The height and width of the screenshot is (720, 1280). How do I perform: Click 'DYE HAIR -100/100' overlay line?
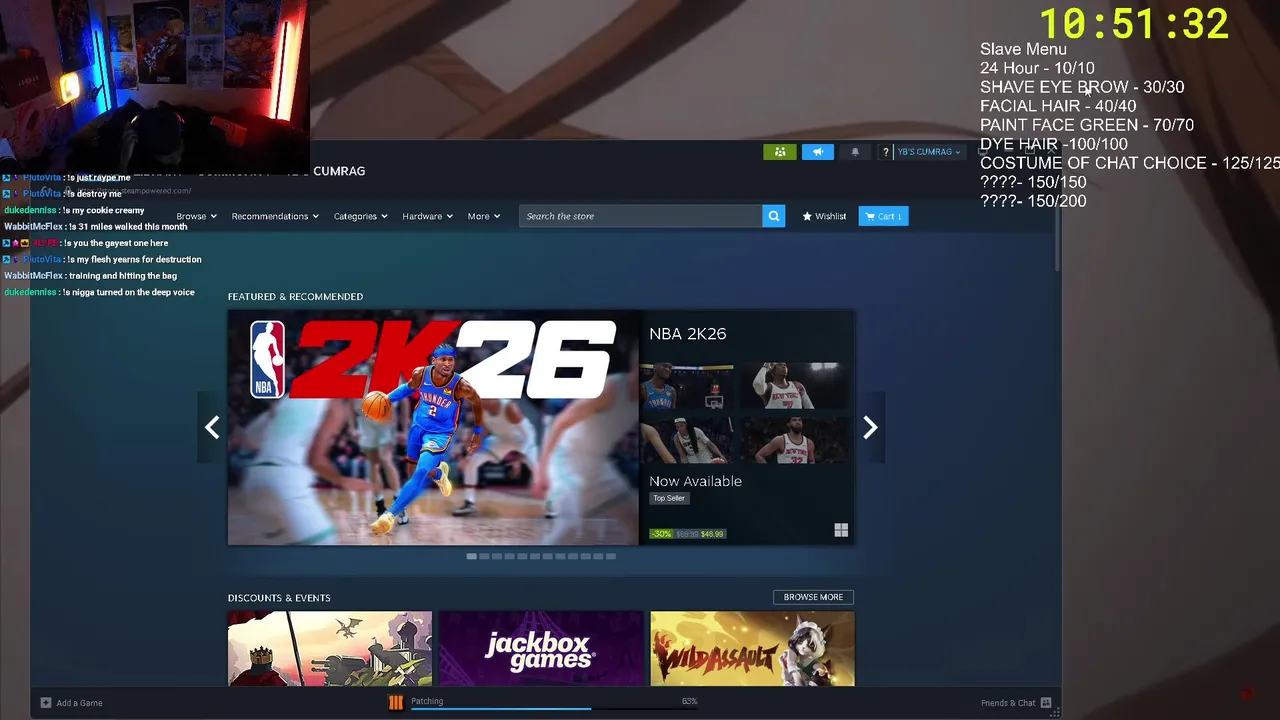[x=1054, y=144]
